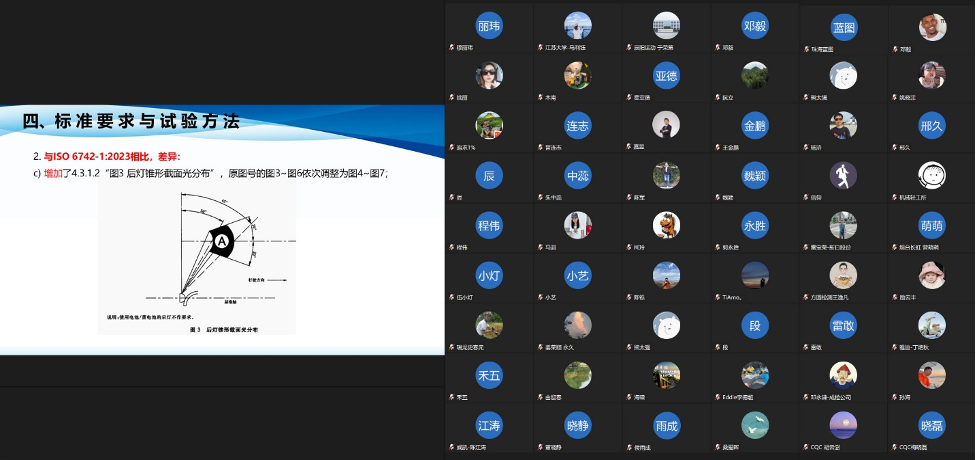The height and width of the screenshot is (460, 977).
Task: Click the 邢久 participant avatar
Action: pos(931,126)
